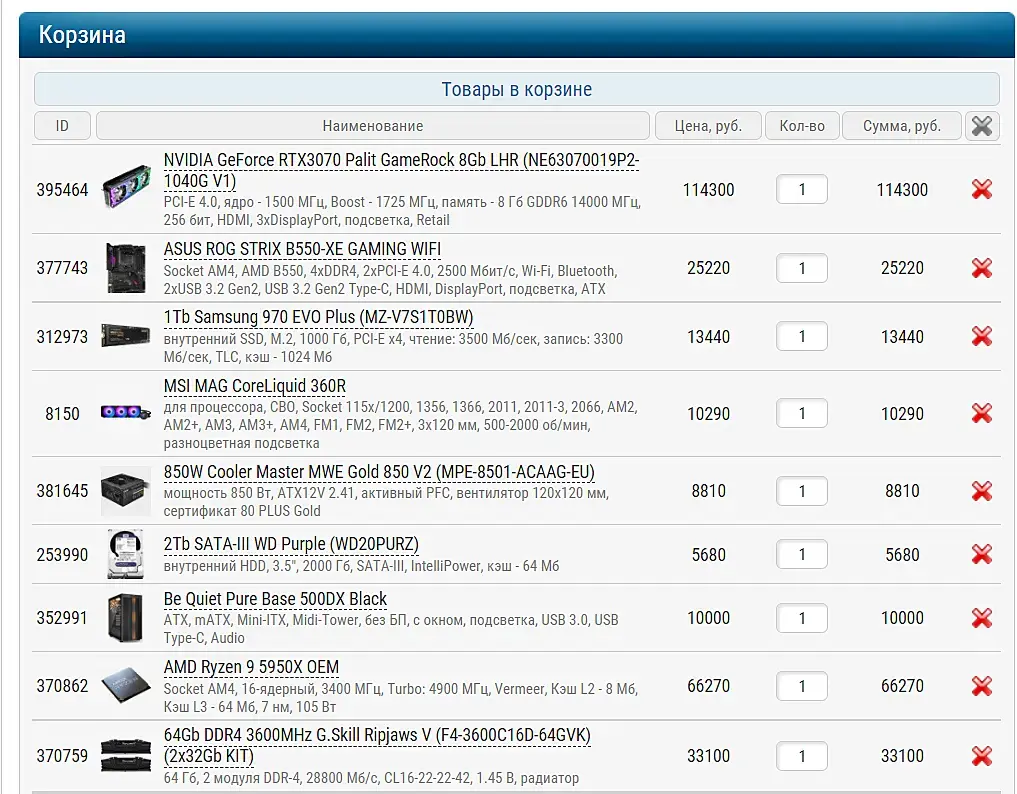Image resolution: width=1017 pixels, height=794 pixels.
Task: Select product ID 381645
Action: 62,491
